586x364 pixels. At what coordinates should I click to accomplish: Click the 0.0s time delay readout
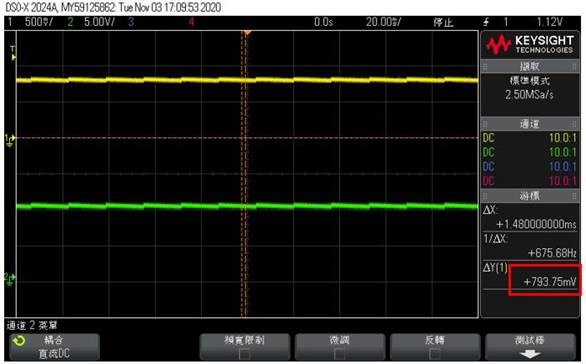pyautogui.click(x=323, y=22)
